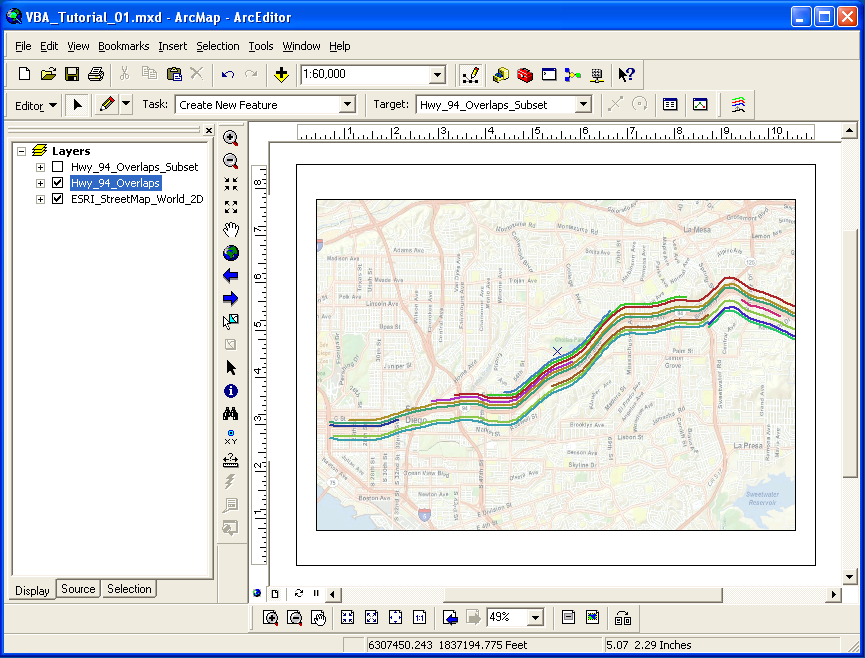
Task: Hide the ESRI_StreetMap_World_2D layer
Action: point(58,199)
